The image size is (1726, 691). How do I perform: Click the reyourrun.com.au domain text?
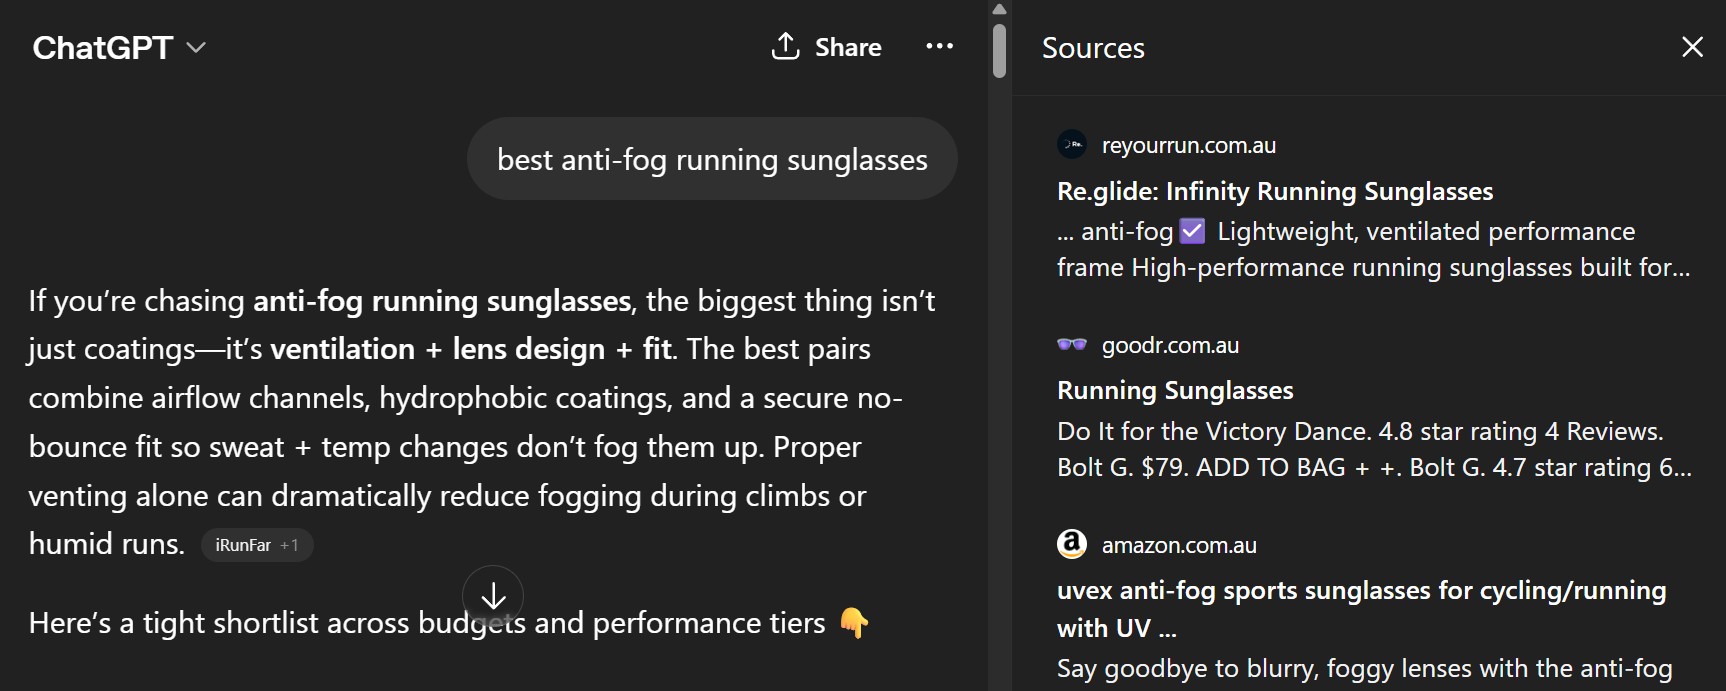coord(1187,144)
